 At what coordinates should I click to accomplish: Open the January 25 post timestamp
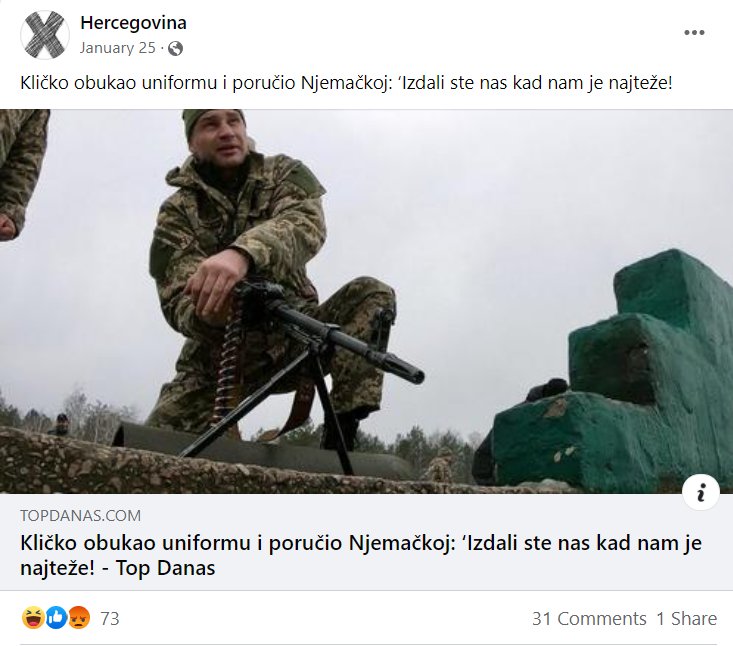click(x=117, y=48)
